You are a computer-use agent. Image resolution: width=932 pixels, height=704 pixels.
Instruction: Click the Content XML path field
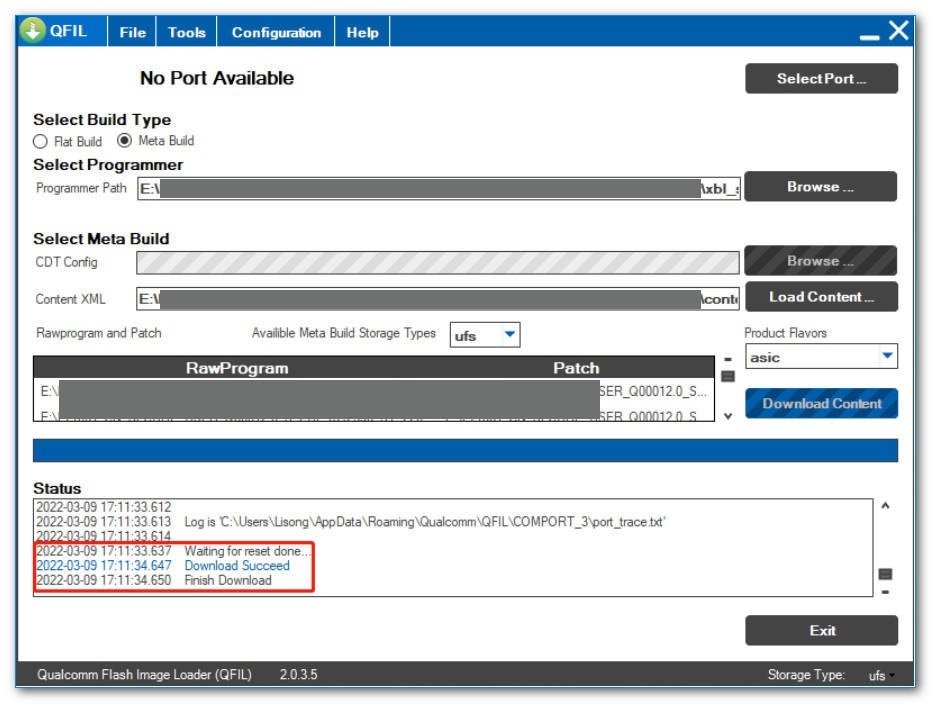[x=438, y=298]
